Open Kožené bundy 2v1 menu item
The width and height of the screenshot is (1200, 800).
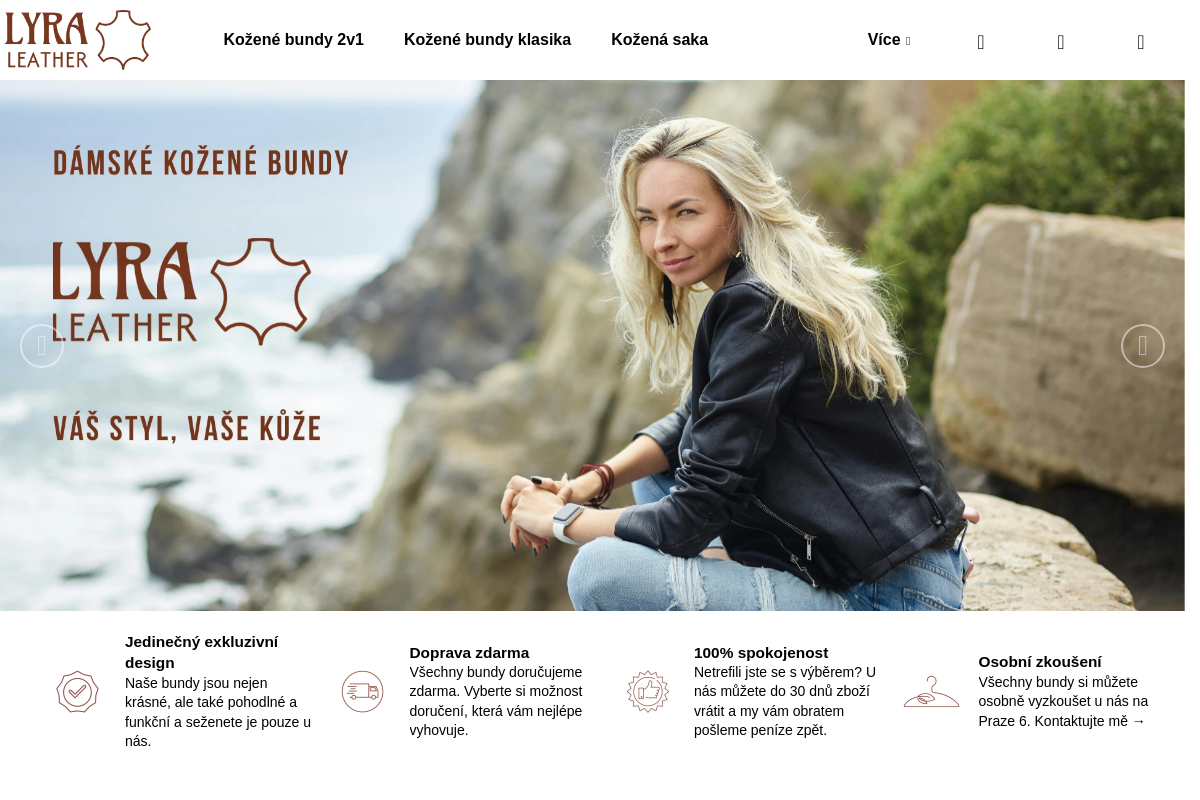294,40
